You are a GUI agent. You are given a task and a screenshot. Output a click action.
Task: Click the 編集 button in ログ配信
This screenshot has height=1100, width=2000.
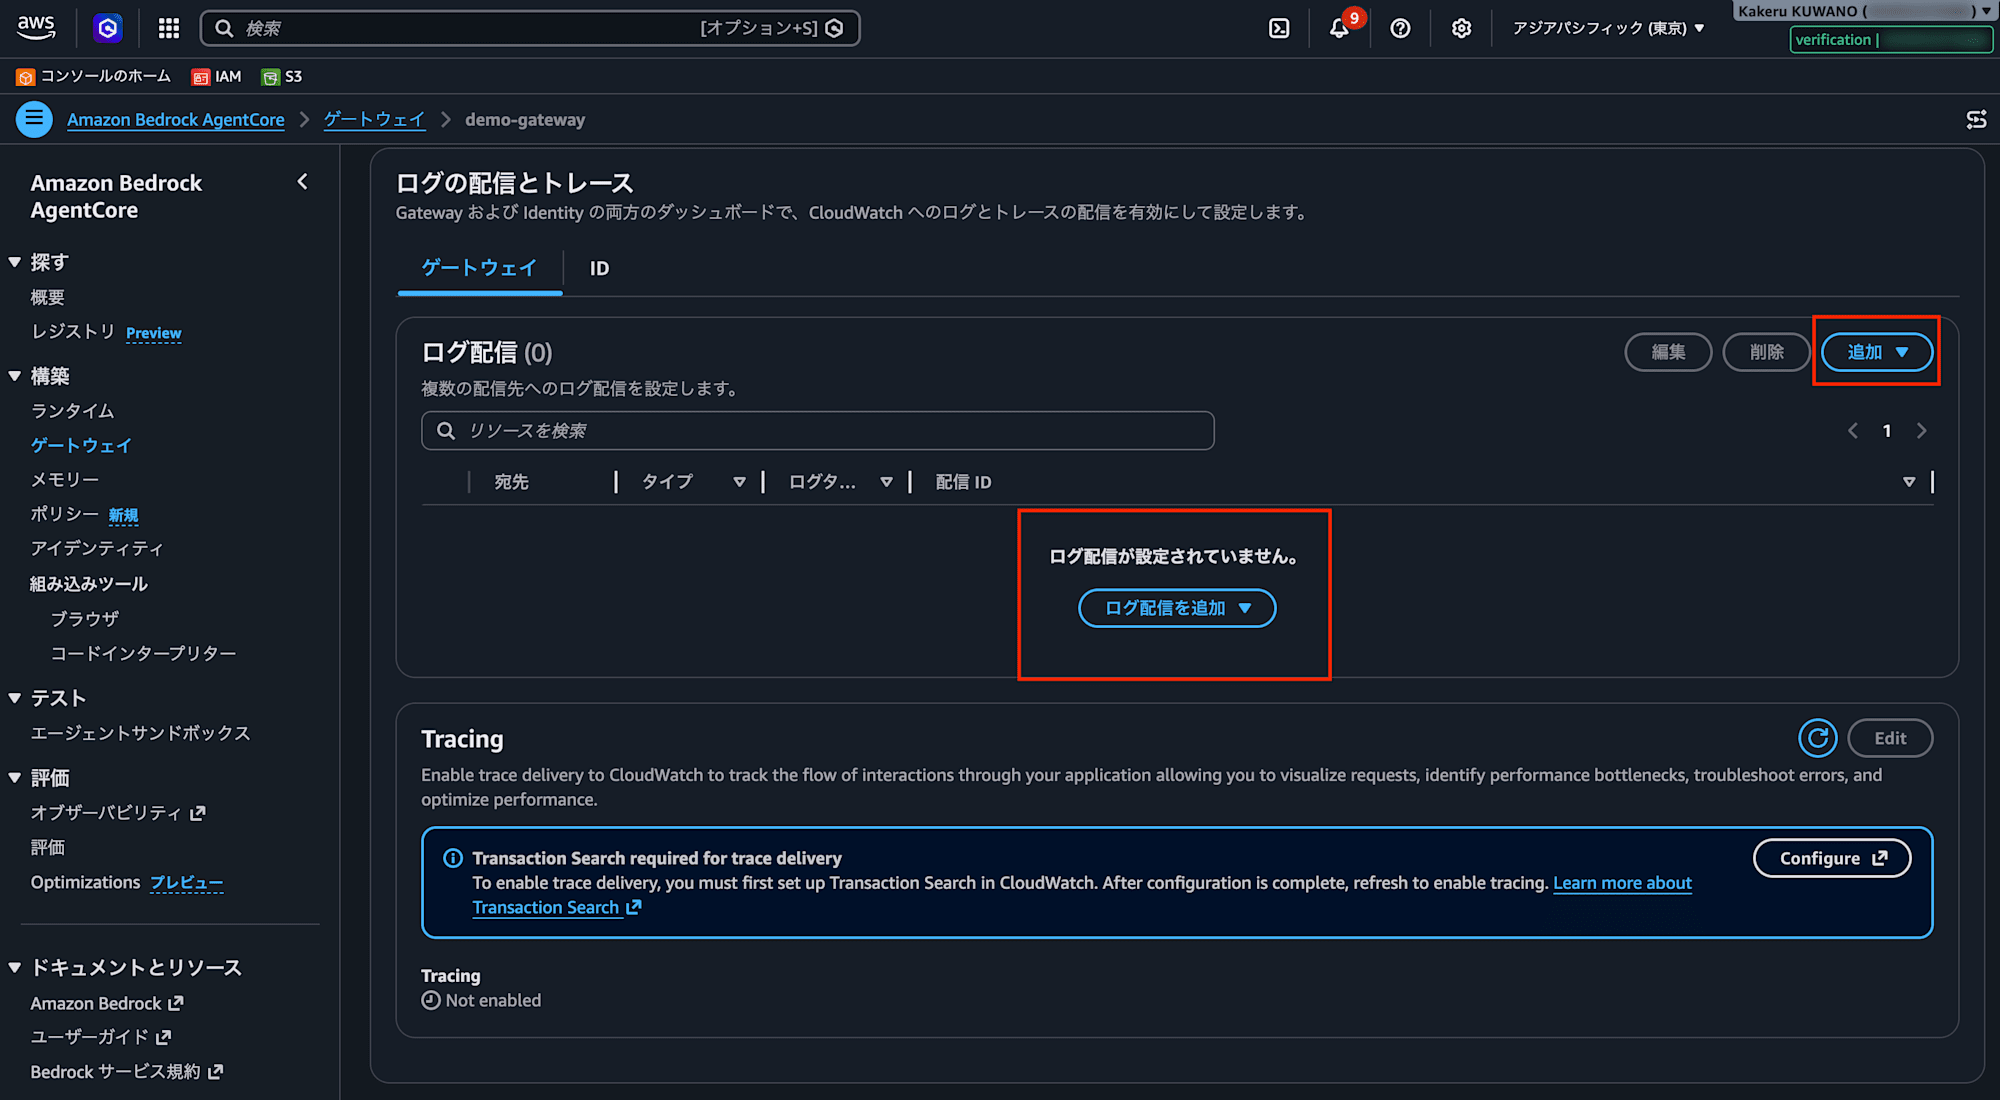(1668, 352)
